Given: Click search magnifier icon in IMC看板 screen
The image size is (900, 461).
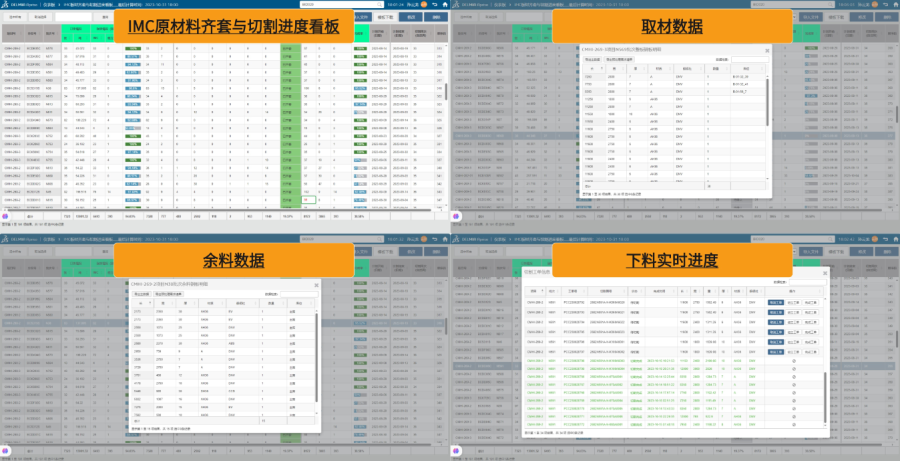Looking at the screenshot, I should coord(379,4).
